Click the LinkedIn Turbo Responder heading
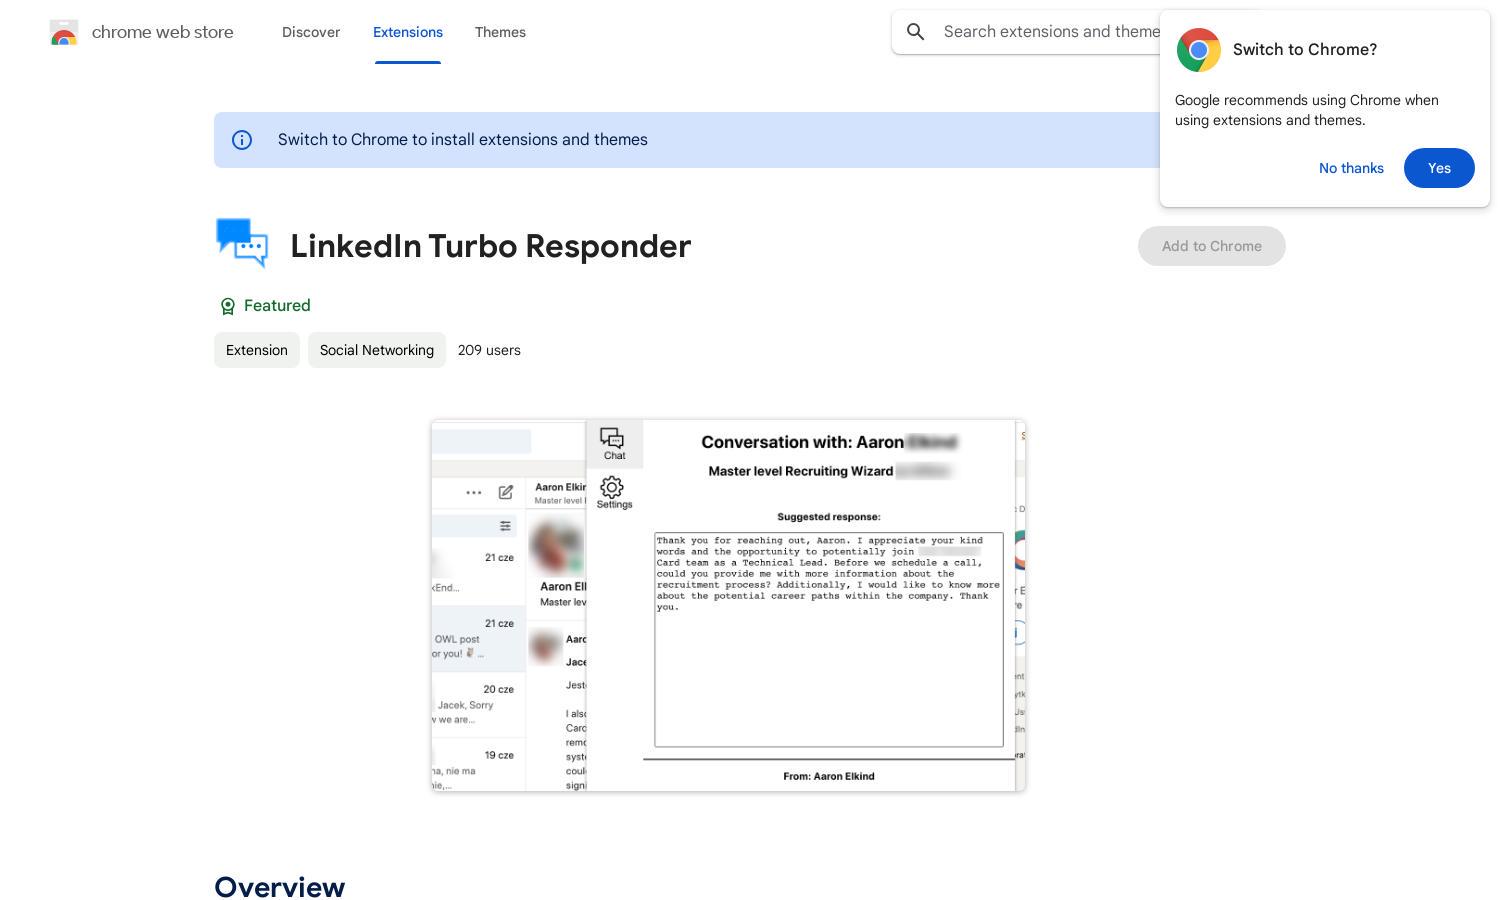 (x=491, y=246)
